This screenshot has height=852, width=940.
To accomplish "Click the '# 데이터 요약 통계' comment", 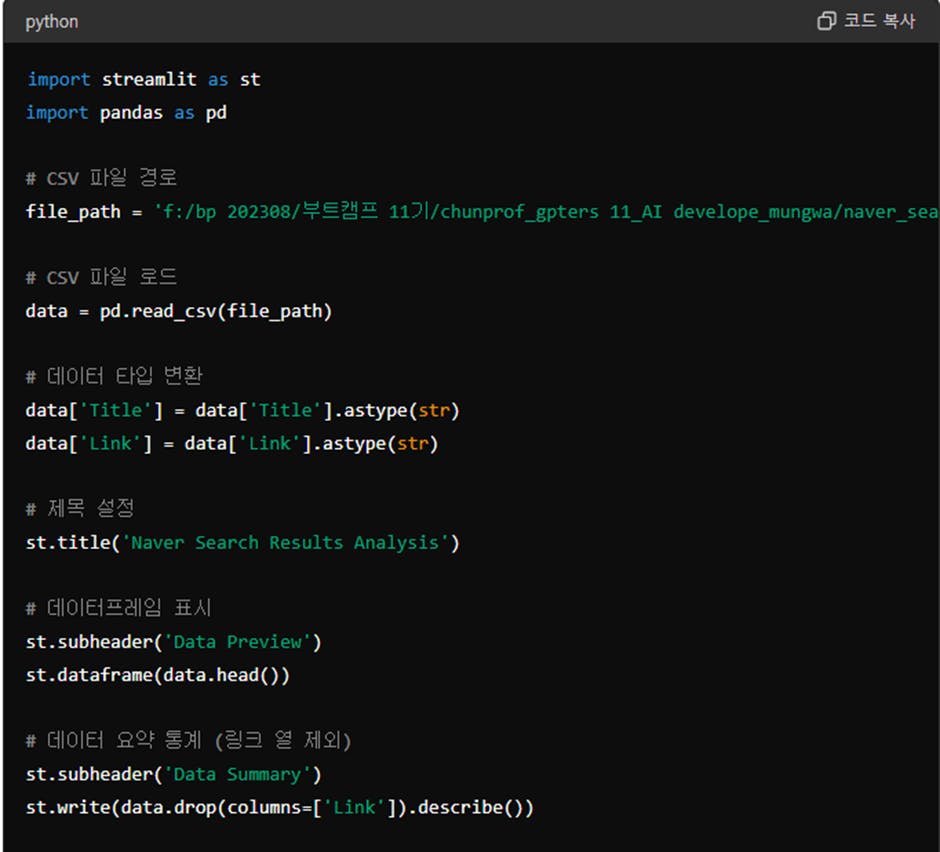I will 188,740.
